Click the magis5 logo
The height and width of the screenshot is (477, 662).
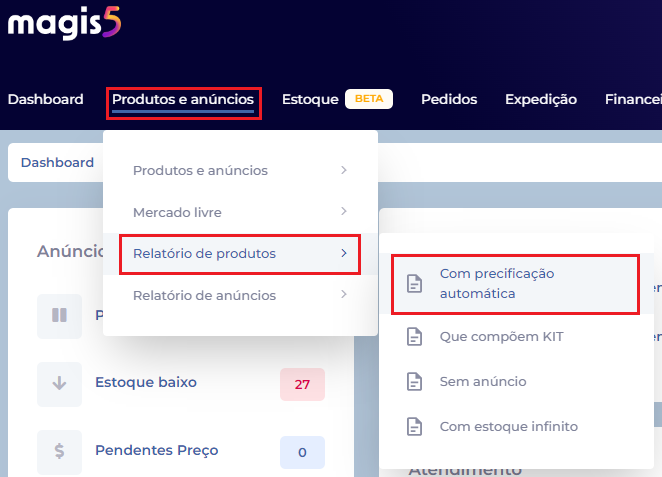64,23
